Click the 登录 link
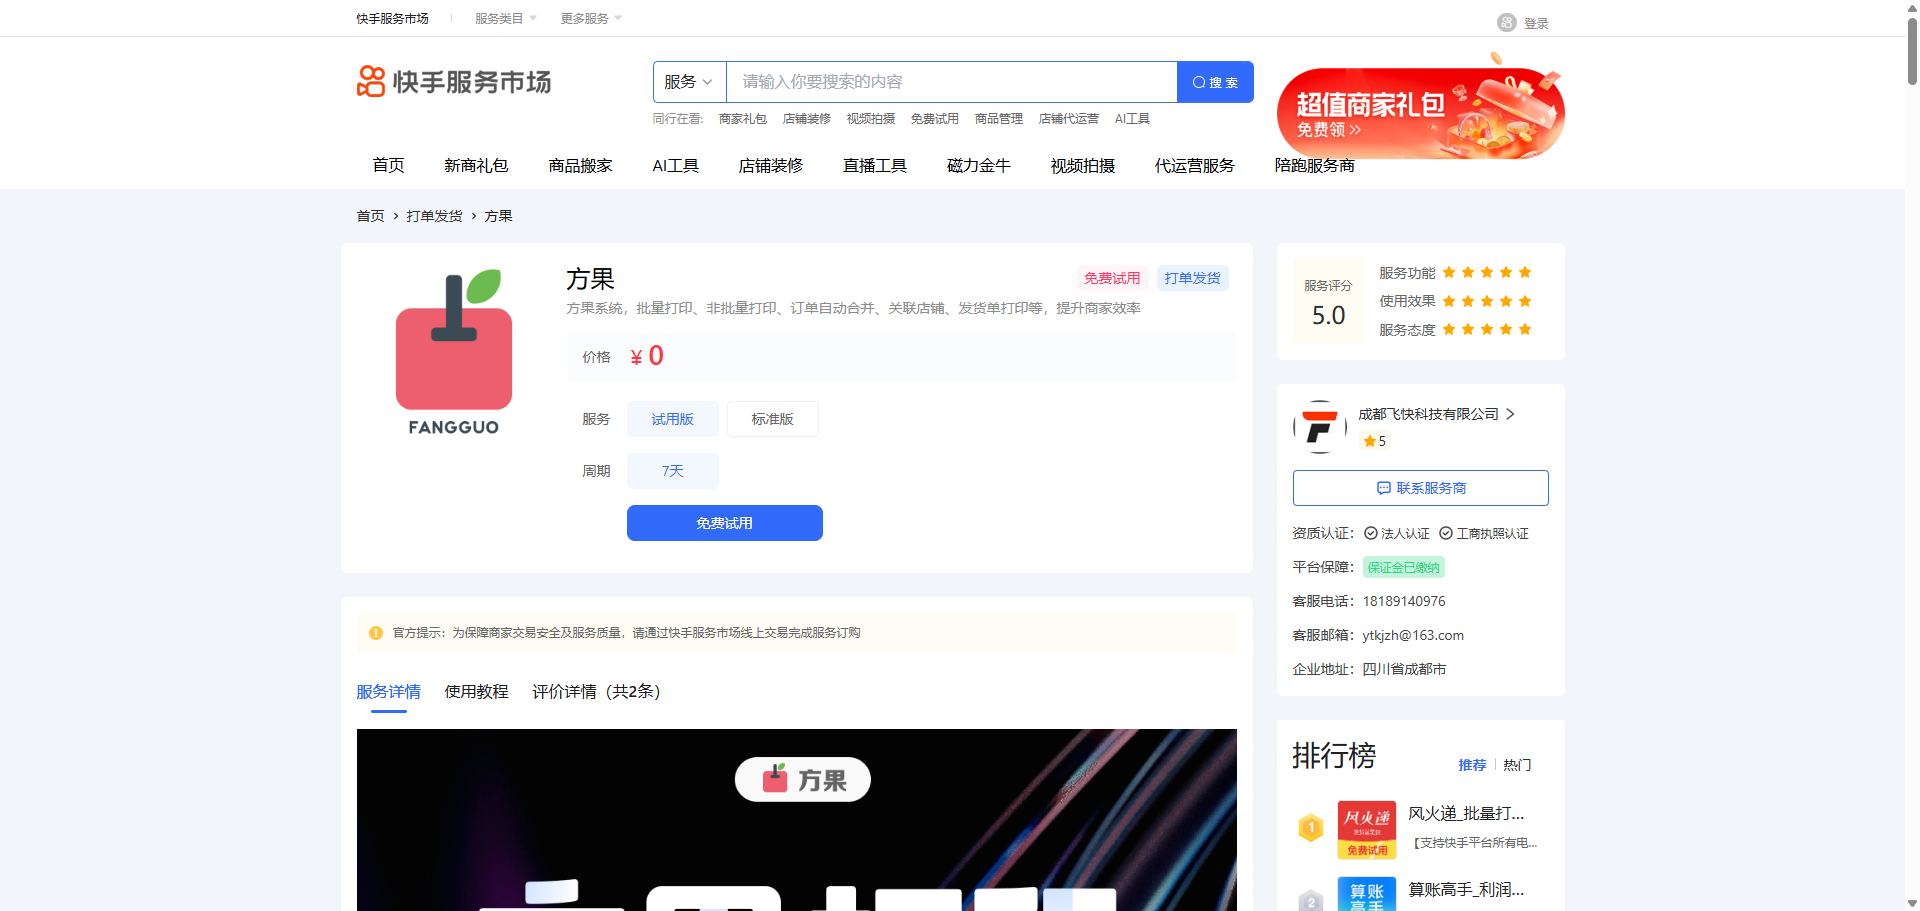1920x911 pixels. 1536,23
